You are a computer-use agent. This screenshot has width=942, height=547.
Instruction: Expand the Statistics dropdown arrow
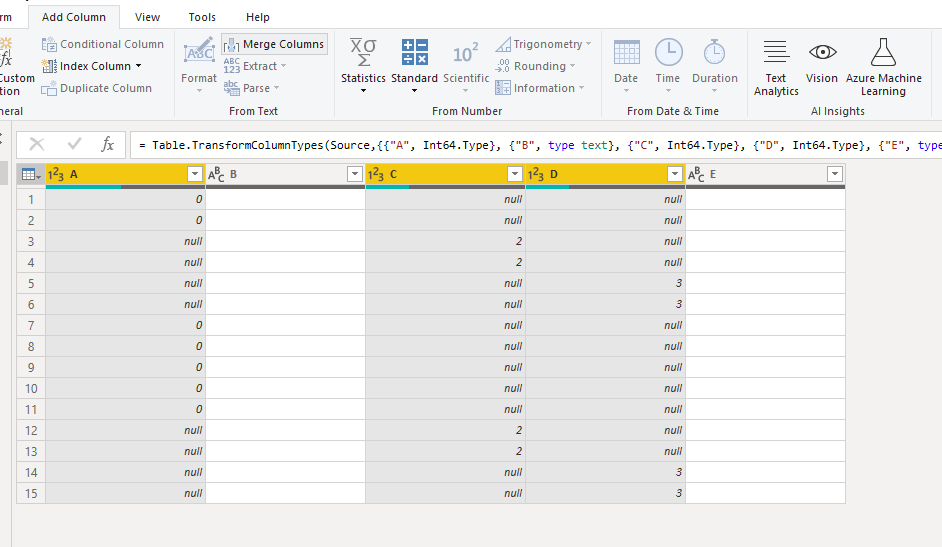pyautogui.click(x=363, y=91)
